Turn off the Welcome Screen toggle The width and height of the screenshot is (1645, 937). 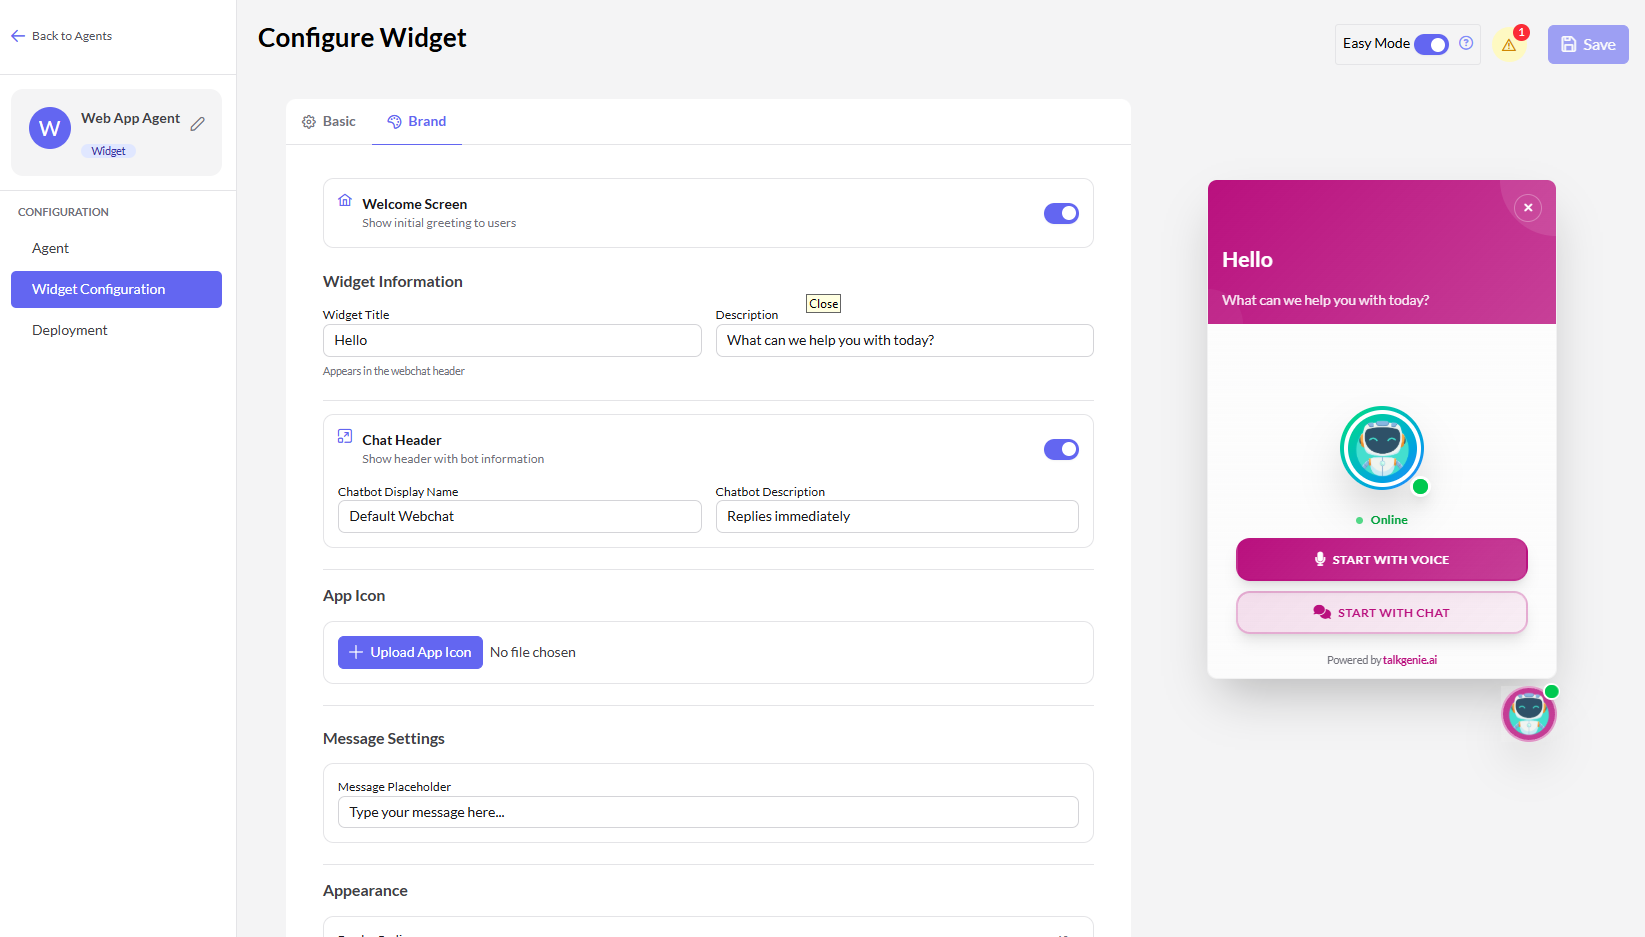[1061, 213]
